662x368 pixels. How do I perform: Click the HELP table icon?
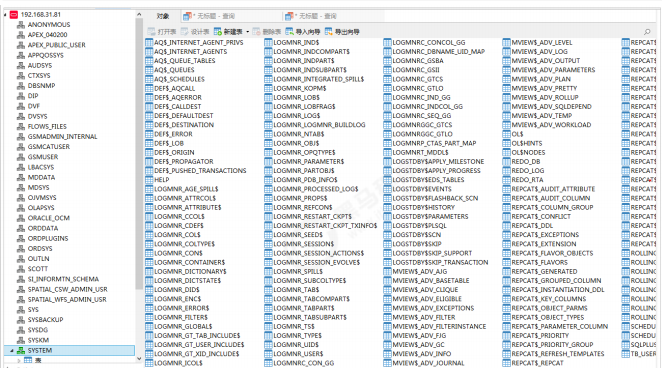149,180
